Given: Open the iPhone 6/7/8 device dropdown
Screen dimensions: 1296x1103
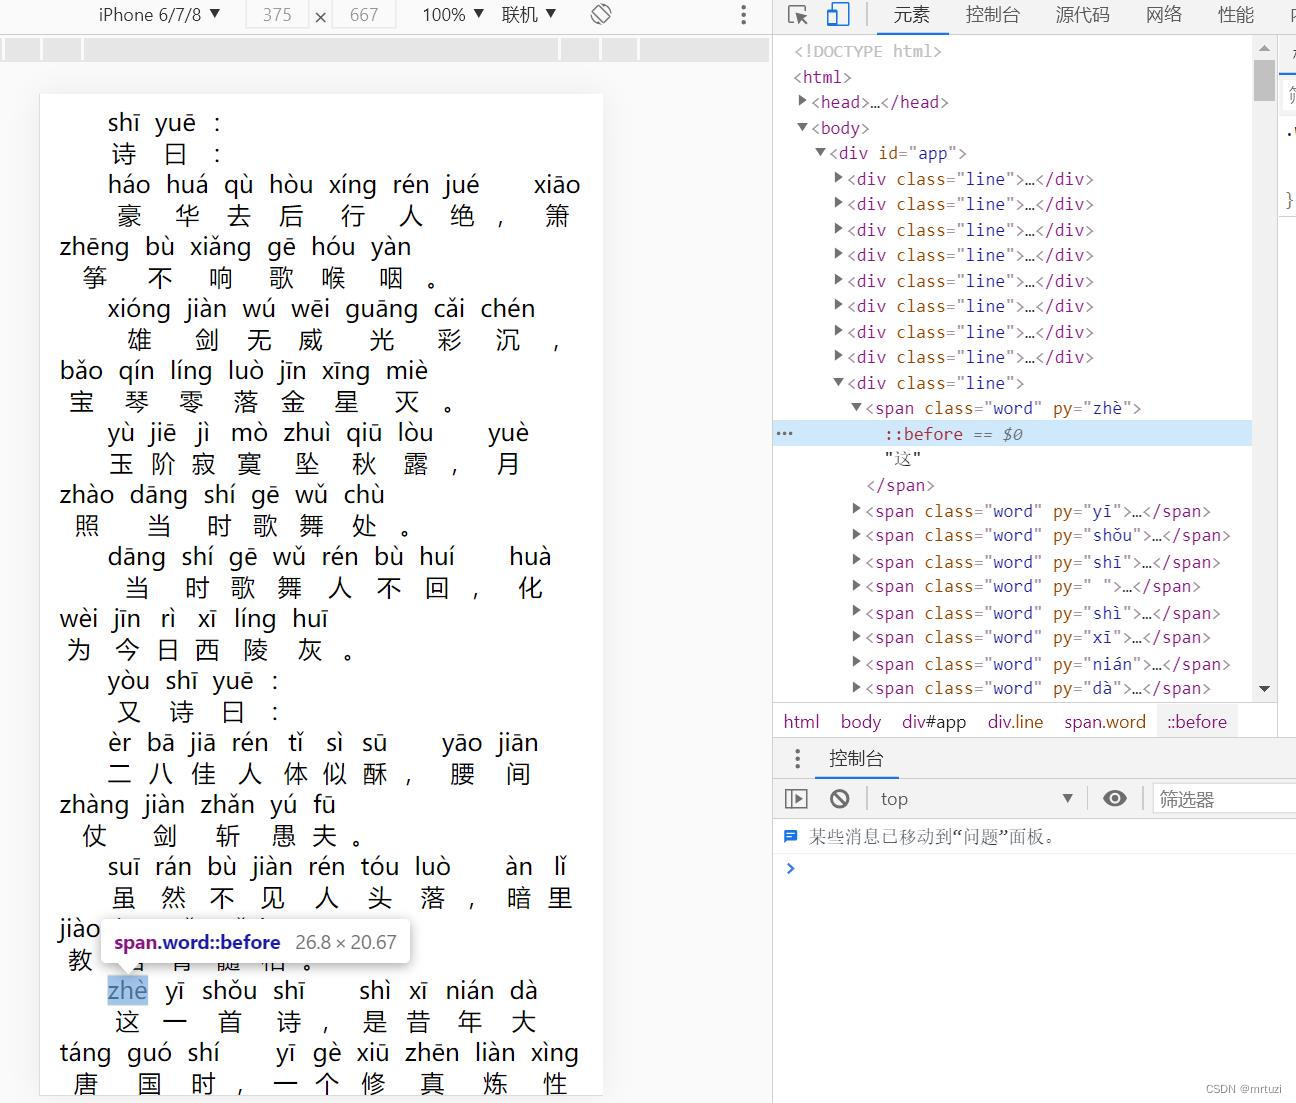Looking at the screenshot, I should (159, 15).
